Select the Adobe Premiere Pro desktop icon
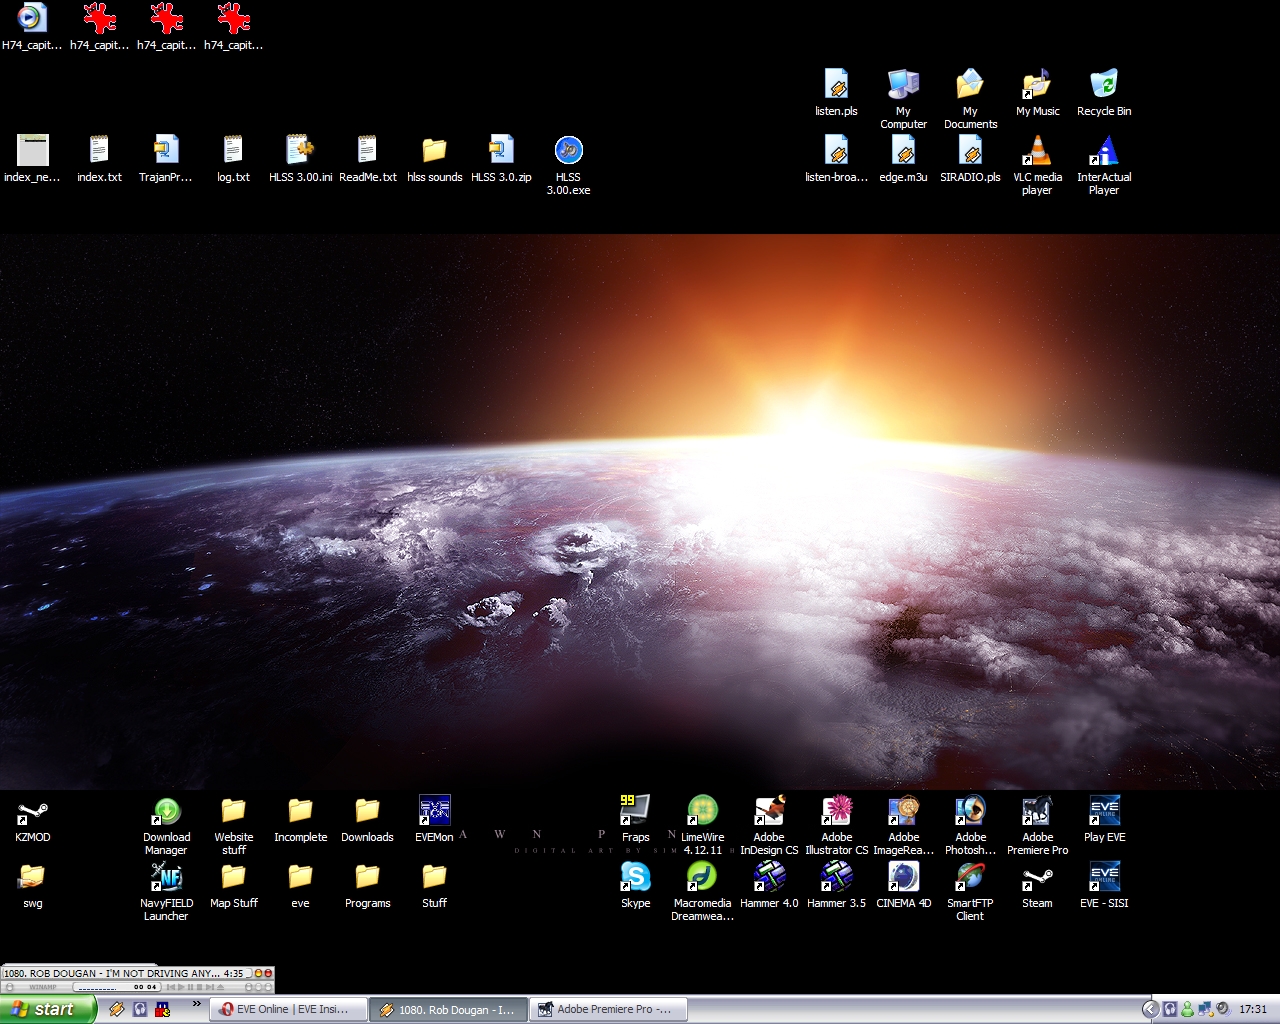Screen dimensions: 1280x1024 [x=1037, y=811]
